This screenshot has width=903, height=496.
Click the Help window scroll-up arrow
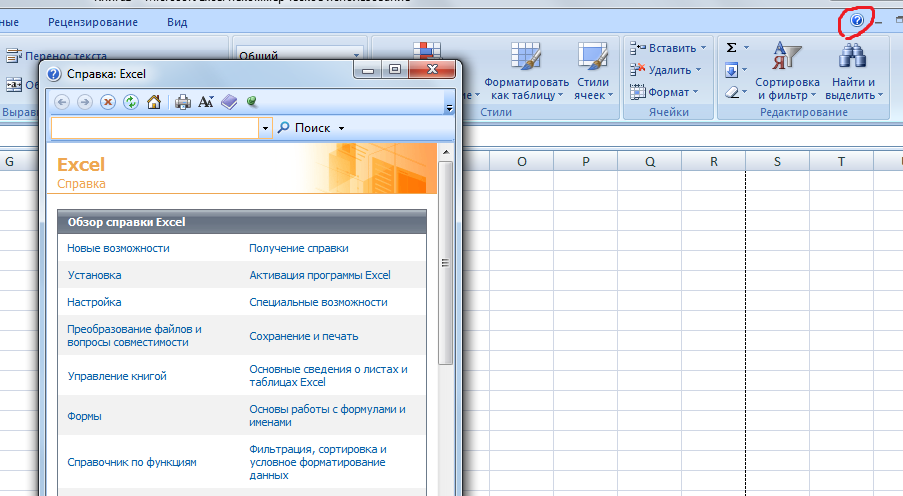445,153
